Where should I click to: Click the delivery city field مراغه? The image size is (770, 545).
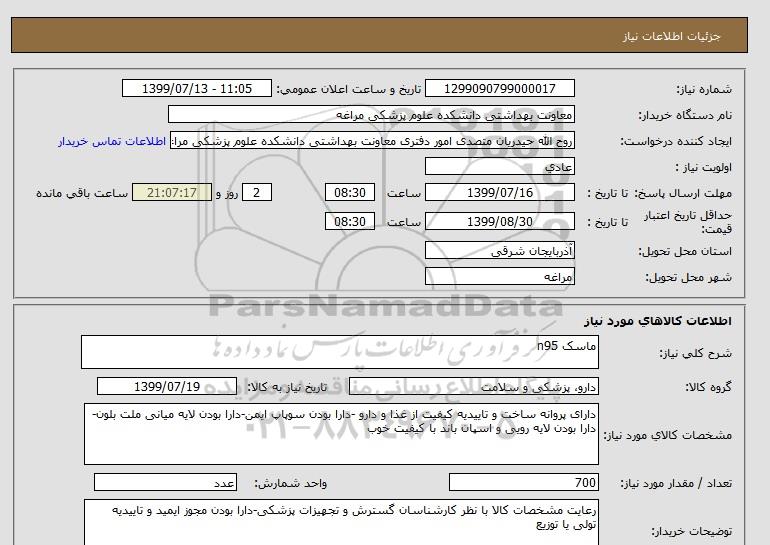point(499,276)
